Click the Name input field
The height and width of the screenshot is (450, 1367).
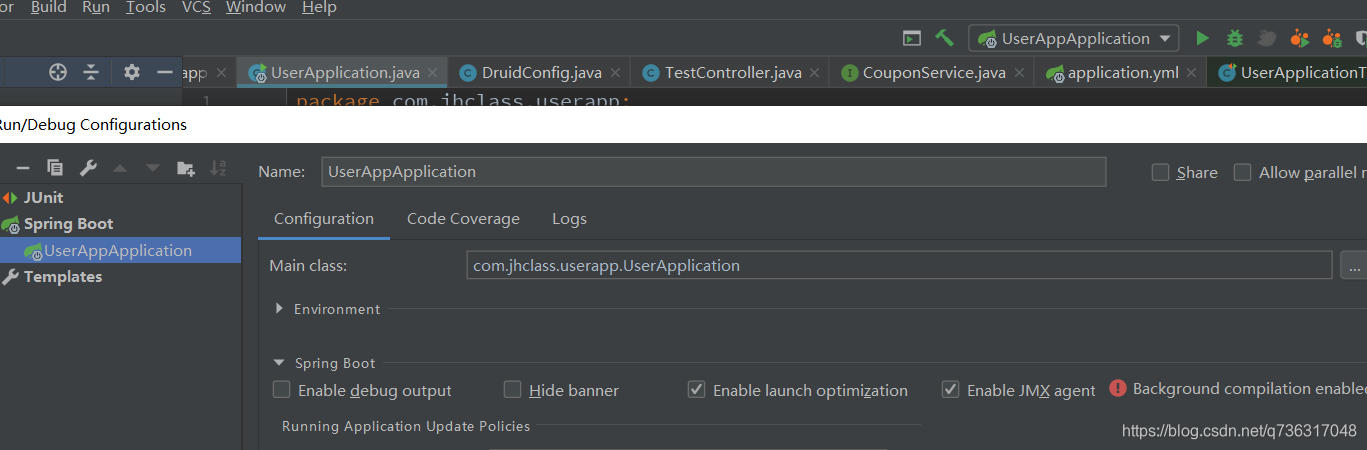(x=714, y=172)
